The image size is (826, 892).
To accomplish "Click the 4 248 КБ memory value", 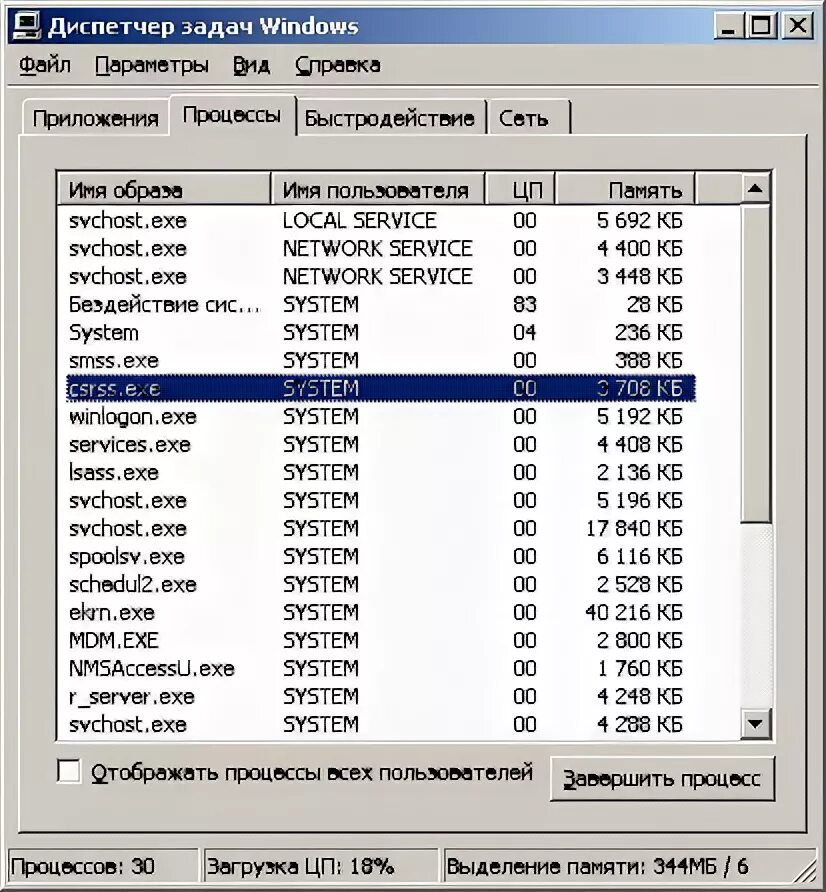I will 639,696.
